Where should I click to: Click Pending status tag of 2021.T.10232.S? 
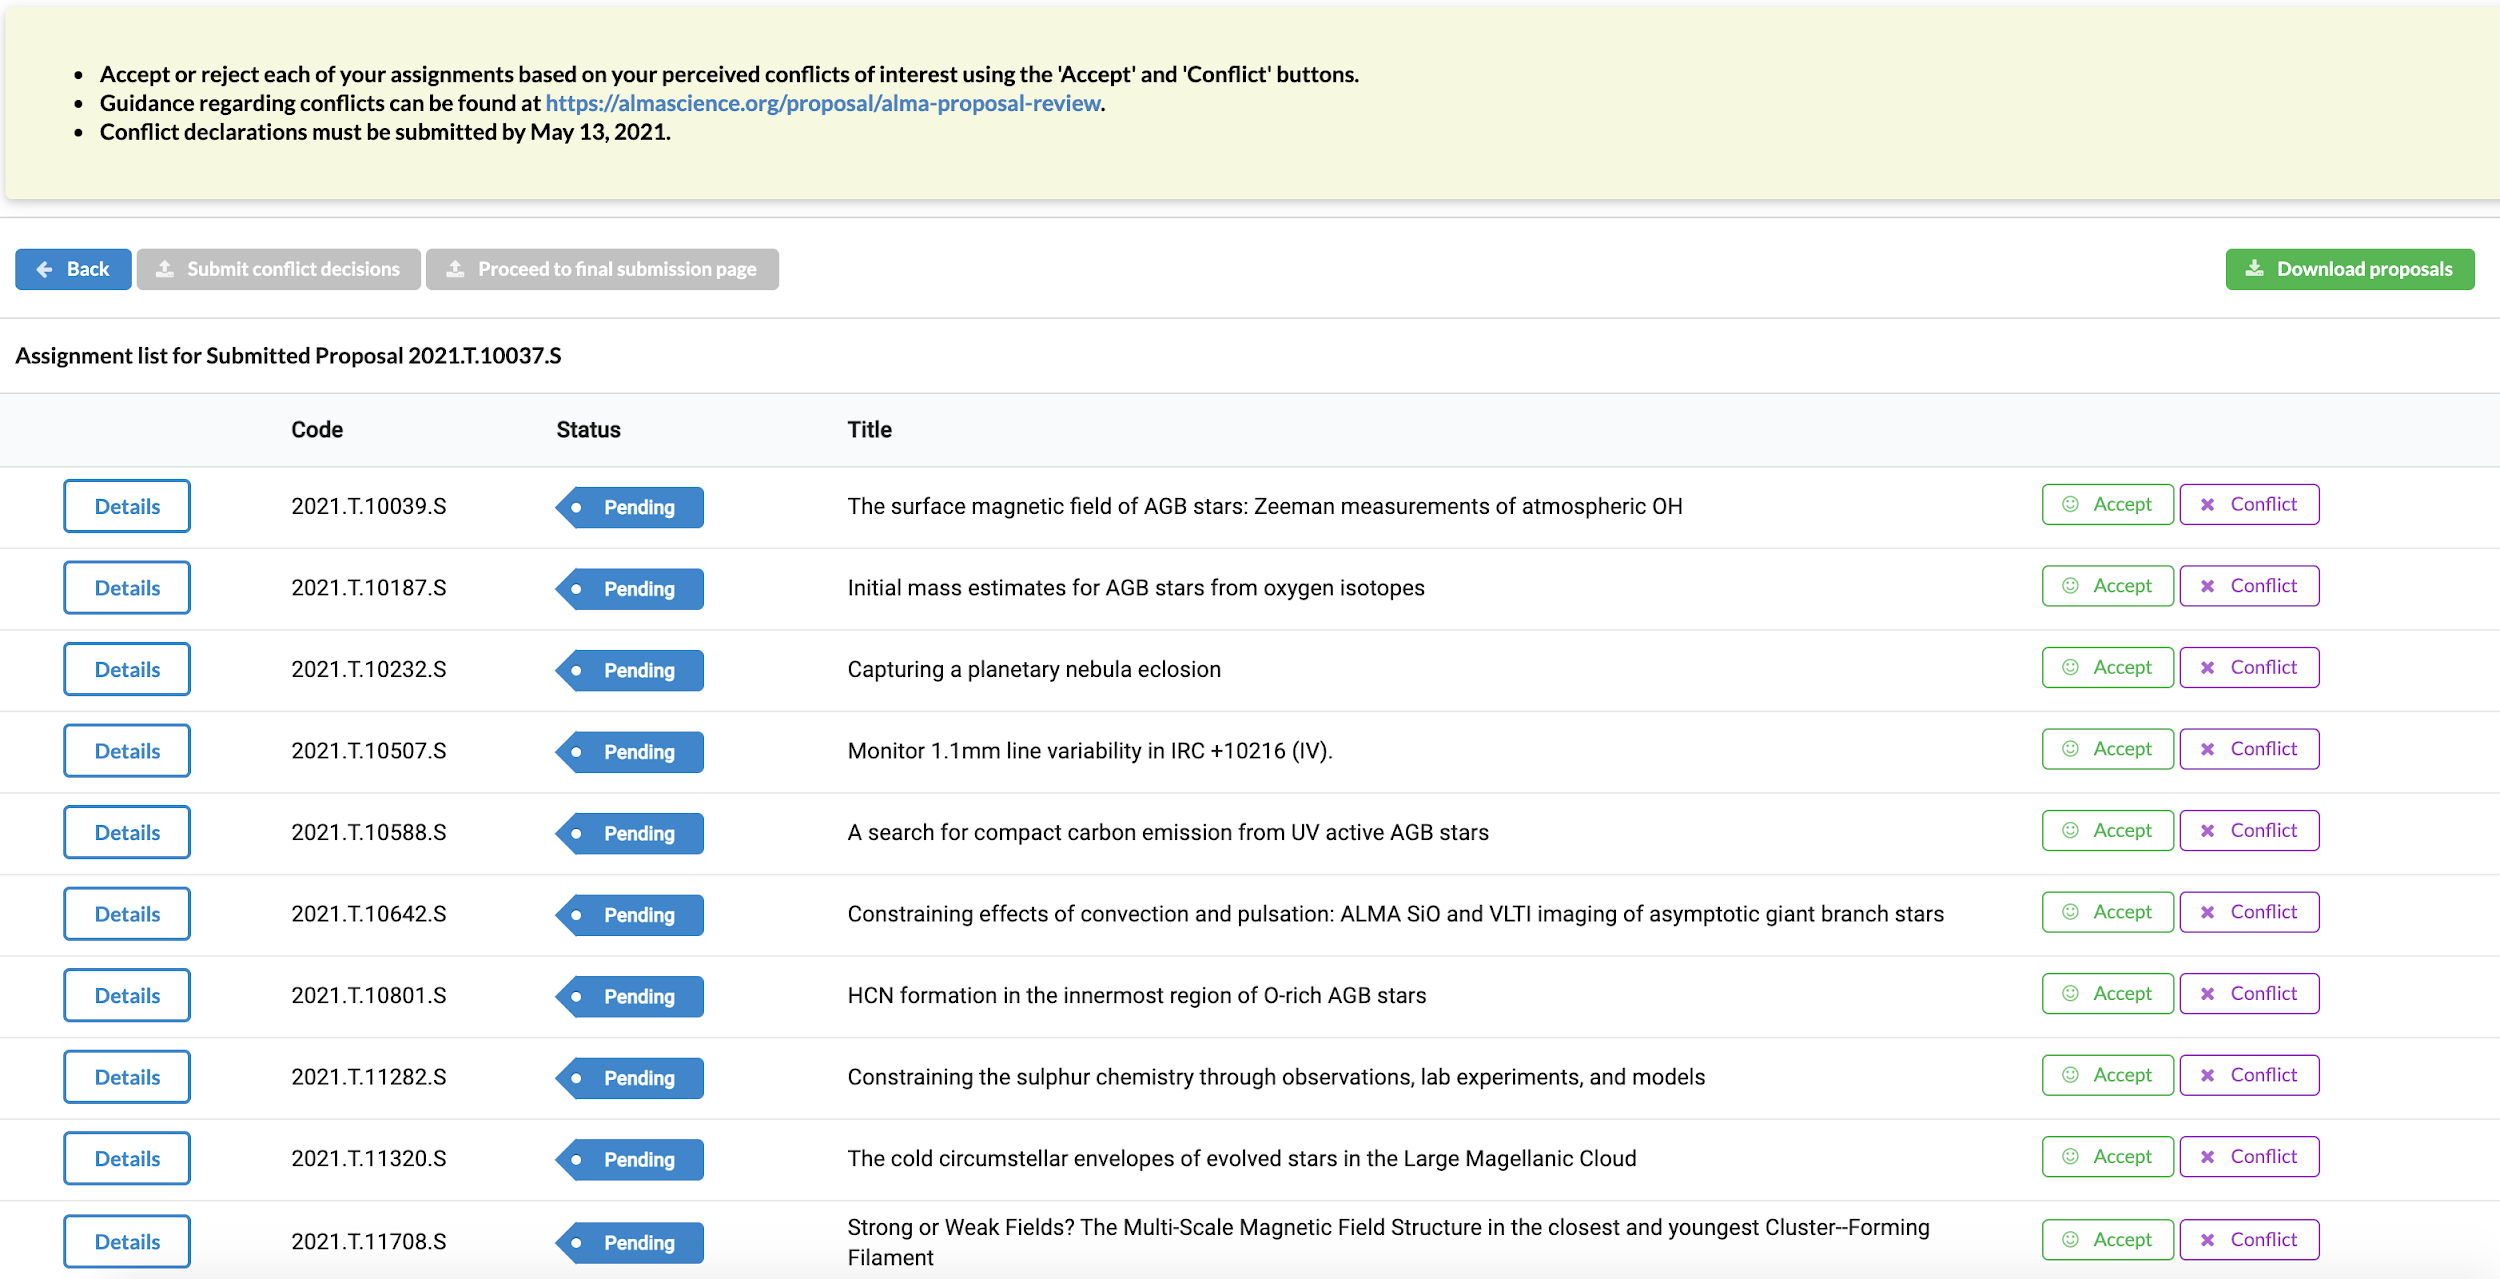pos(631,670)
